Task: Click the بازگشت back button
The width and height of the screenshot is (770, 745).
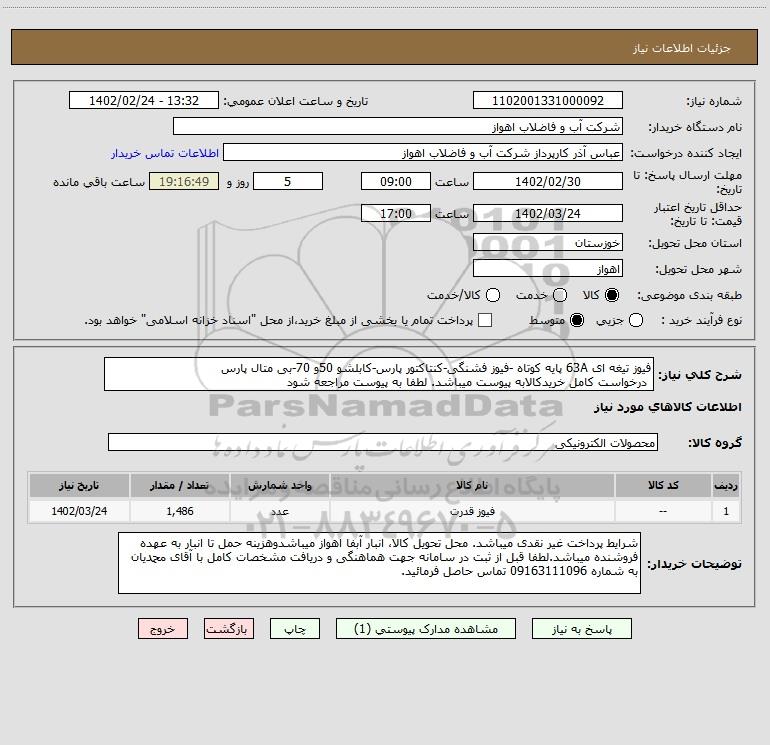Action: pos(229,629)
